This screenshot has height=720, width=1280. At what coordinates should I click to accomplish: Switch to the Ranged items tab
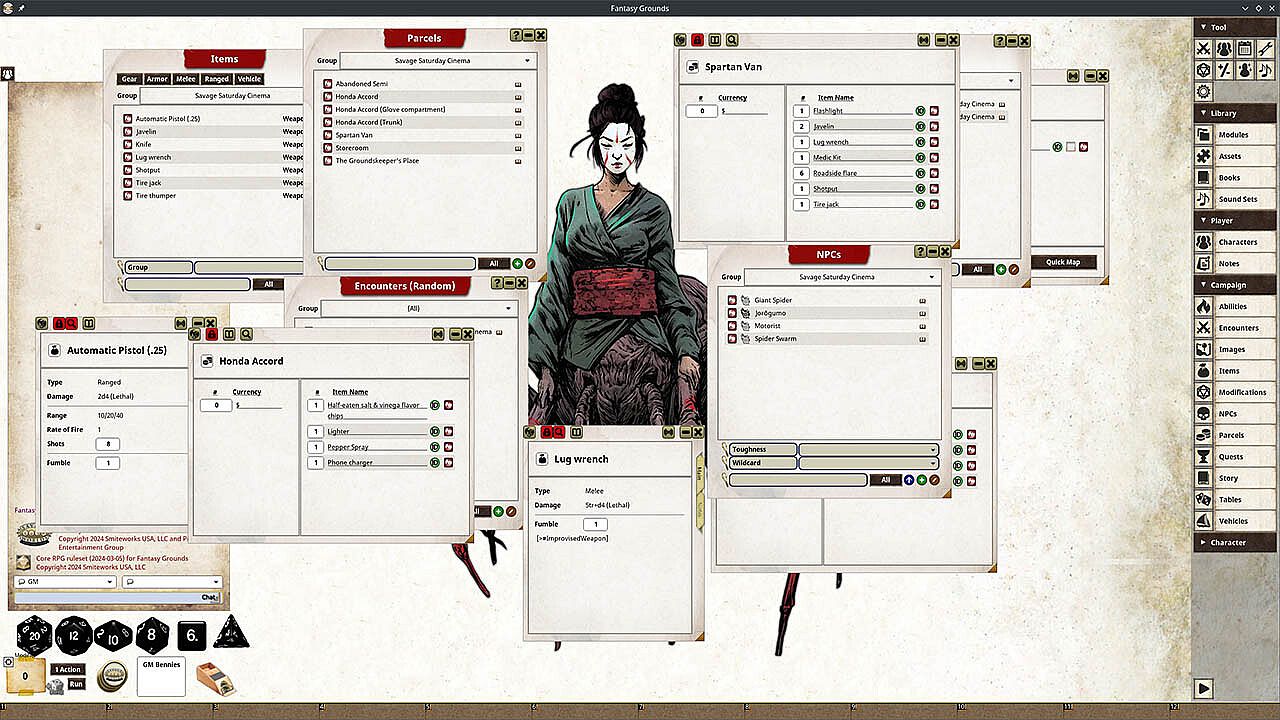pos(216,79)
